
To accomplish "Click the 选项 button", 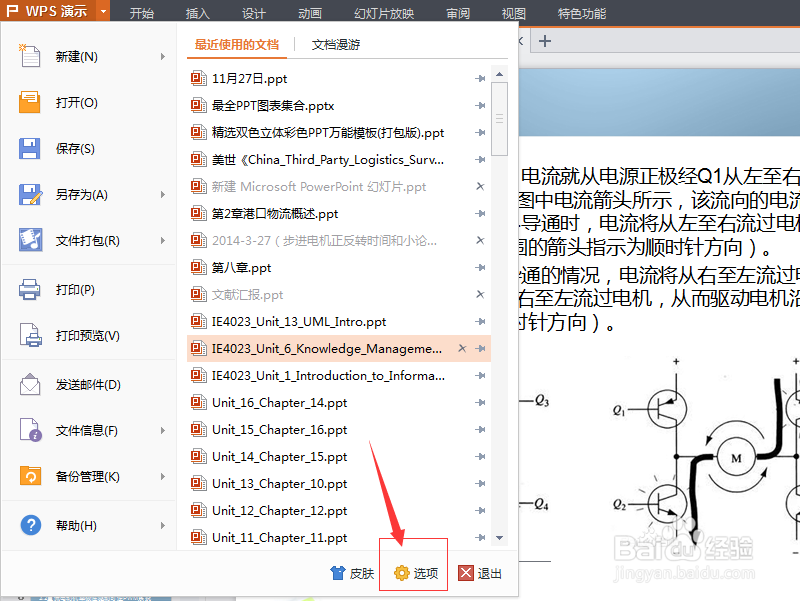I will [416, 573].
